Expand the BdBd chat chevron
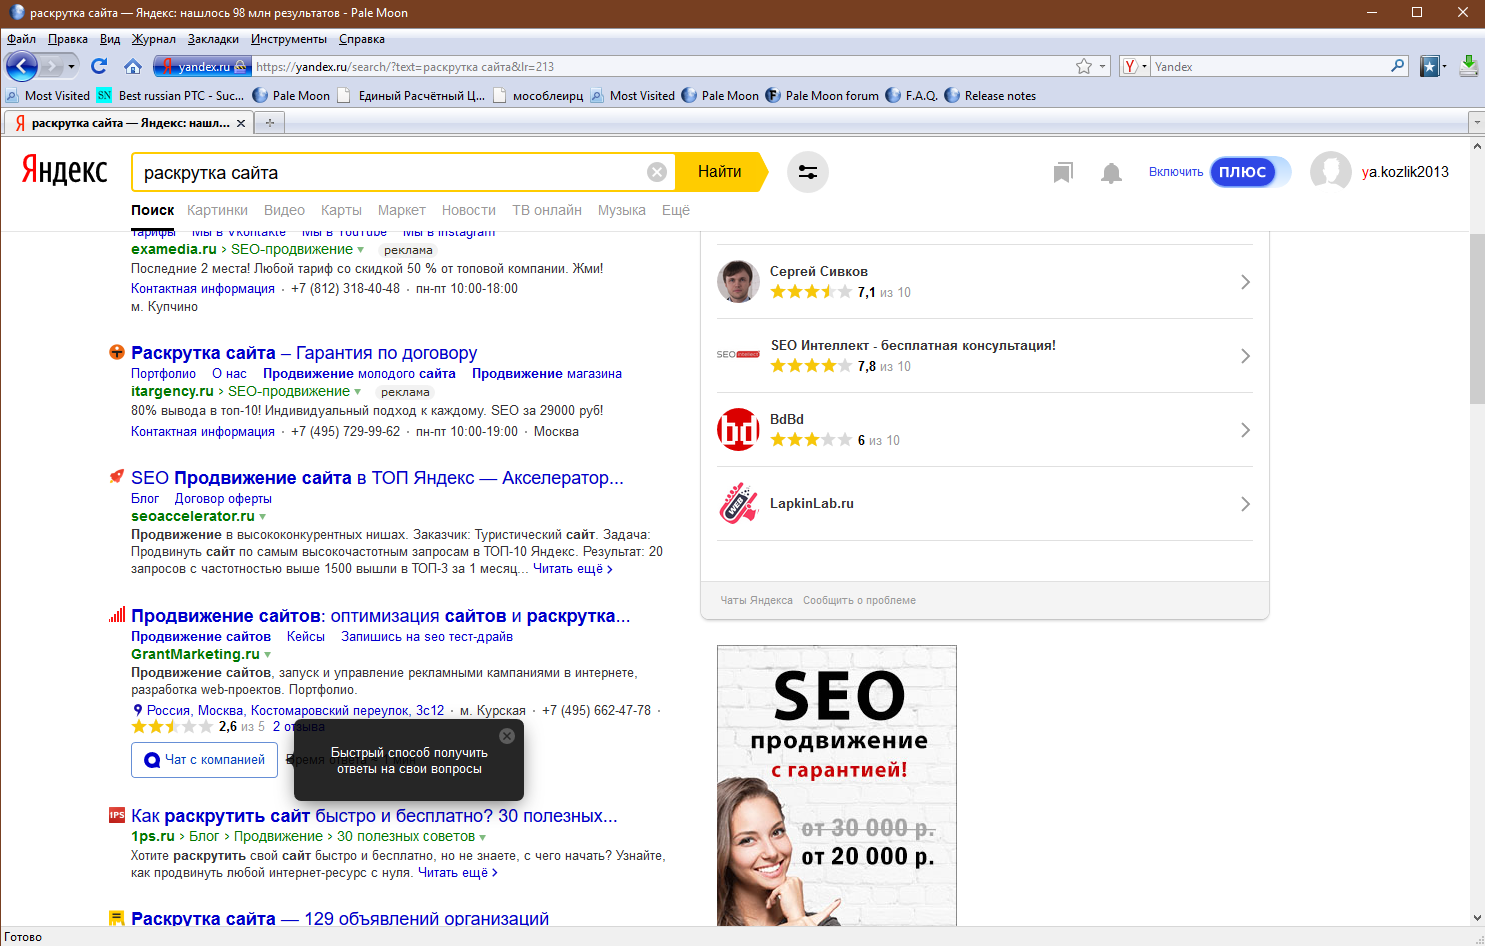This screenshot has width=1485, height=946. 1245,430
